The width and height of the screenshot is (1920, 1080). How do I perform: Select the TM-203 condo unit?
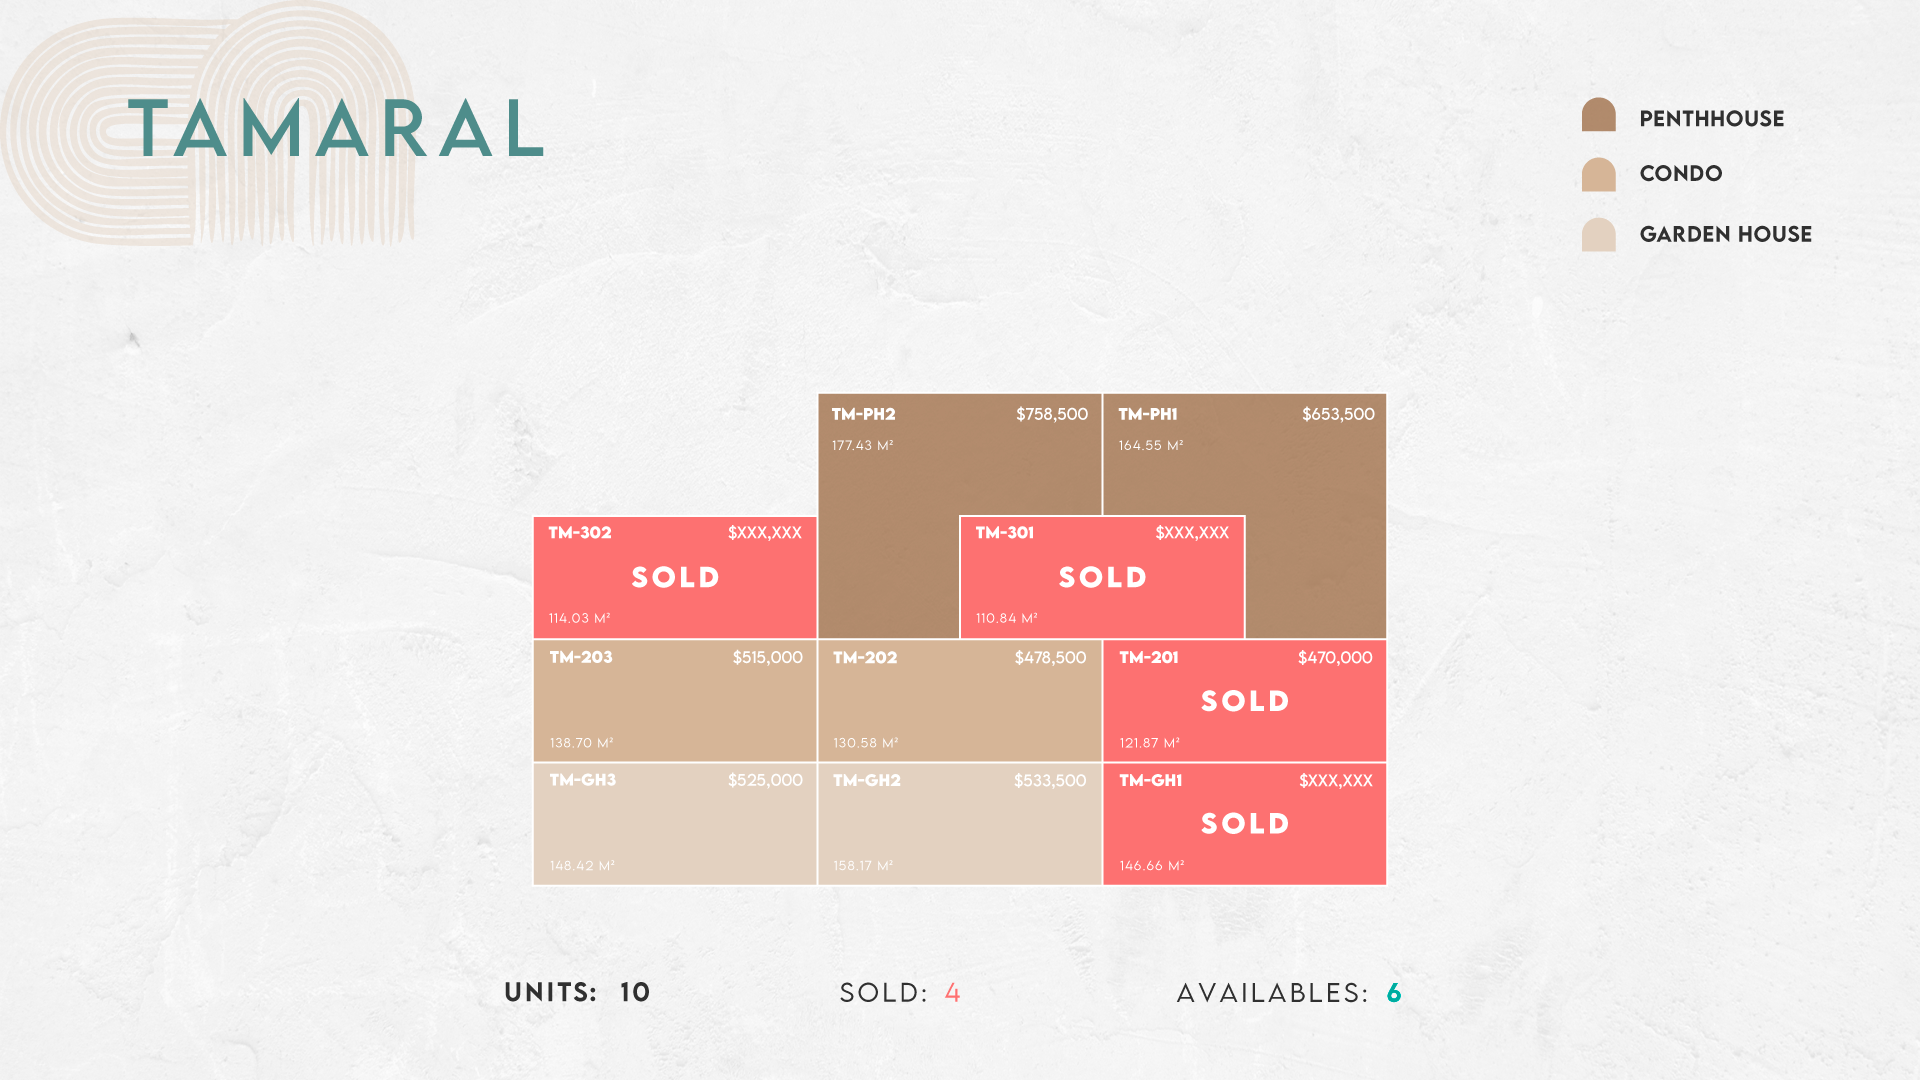[x=675, y=700]
